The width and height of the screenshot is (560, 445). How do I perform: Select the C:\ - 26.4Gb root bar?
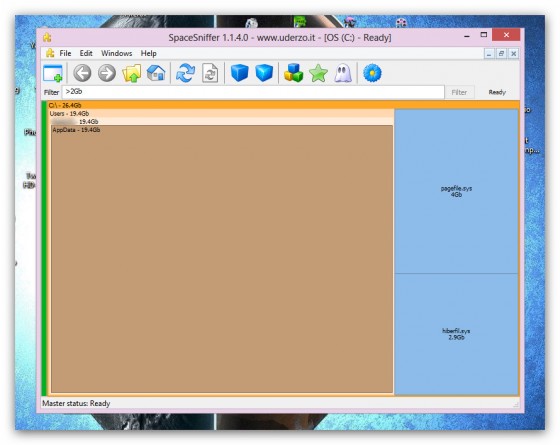[284, 105]
